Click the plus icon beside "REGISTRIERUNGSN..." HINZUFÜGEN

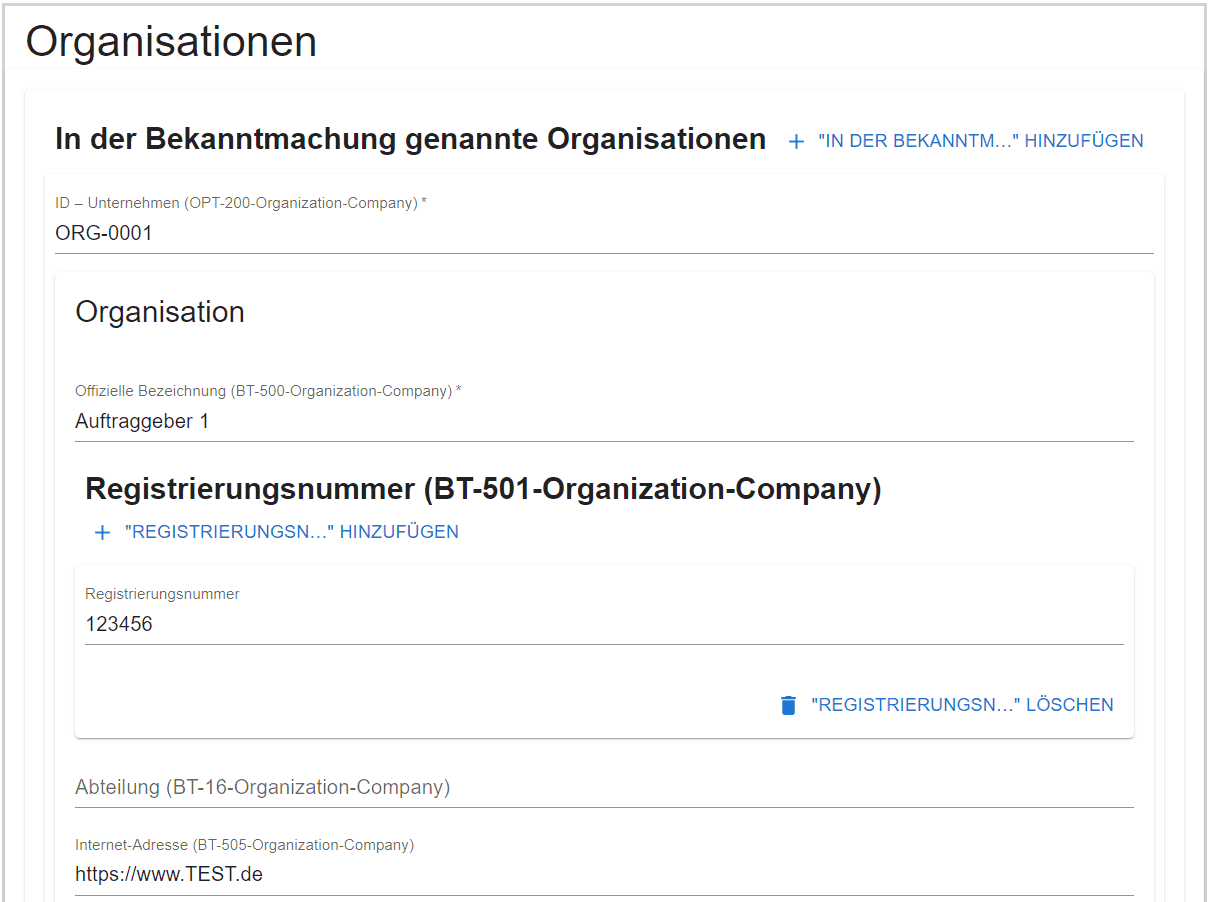(x=102, y=532)
